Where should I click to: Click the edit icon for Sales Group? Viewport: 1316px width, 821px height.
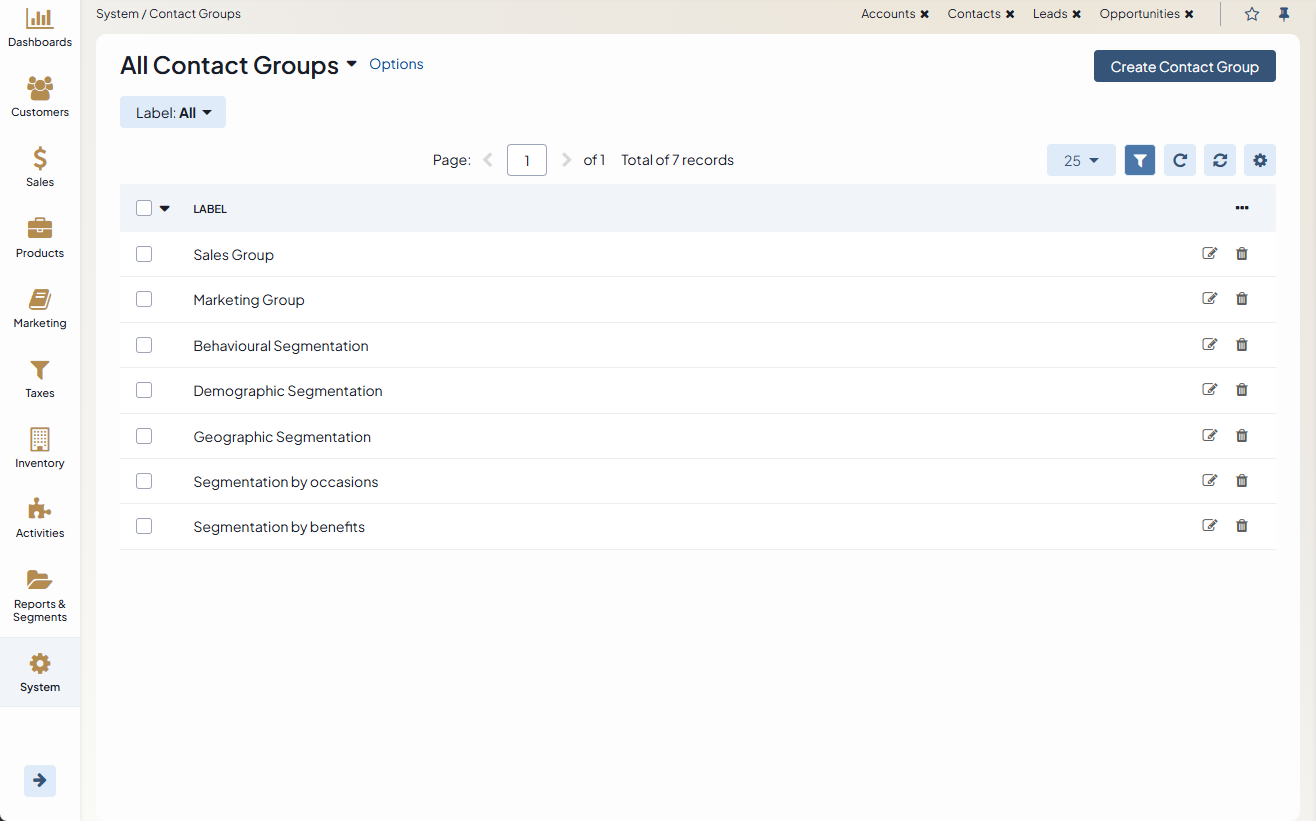pyautogui.click(x=1209, y=254)
